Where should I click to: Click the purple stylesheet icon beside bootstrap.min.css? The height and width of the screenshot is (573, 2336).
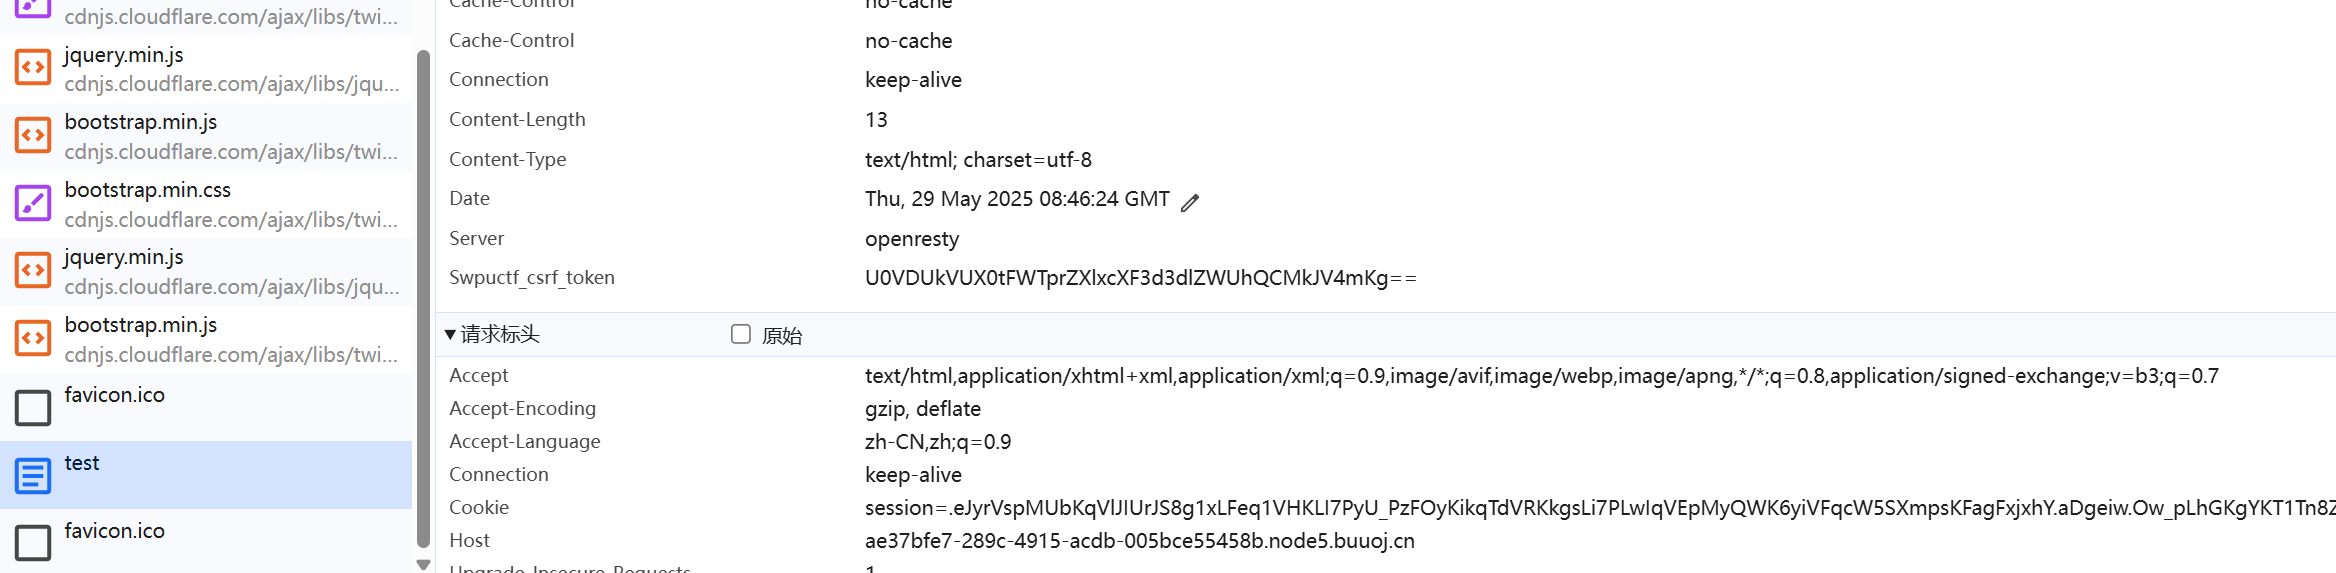(x=33, y=203)
